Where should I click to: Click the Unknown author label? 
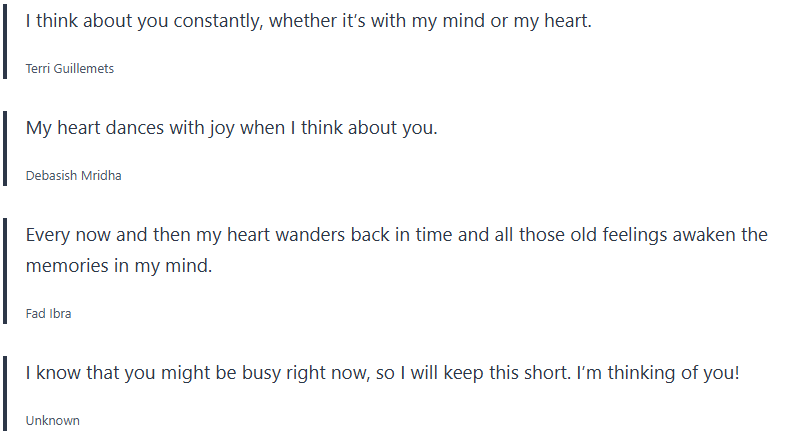(52, 421)
